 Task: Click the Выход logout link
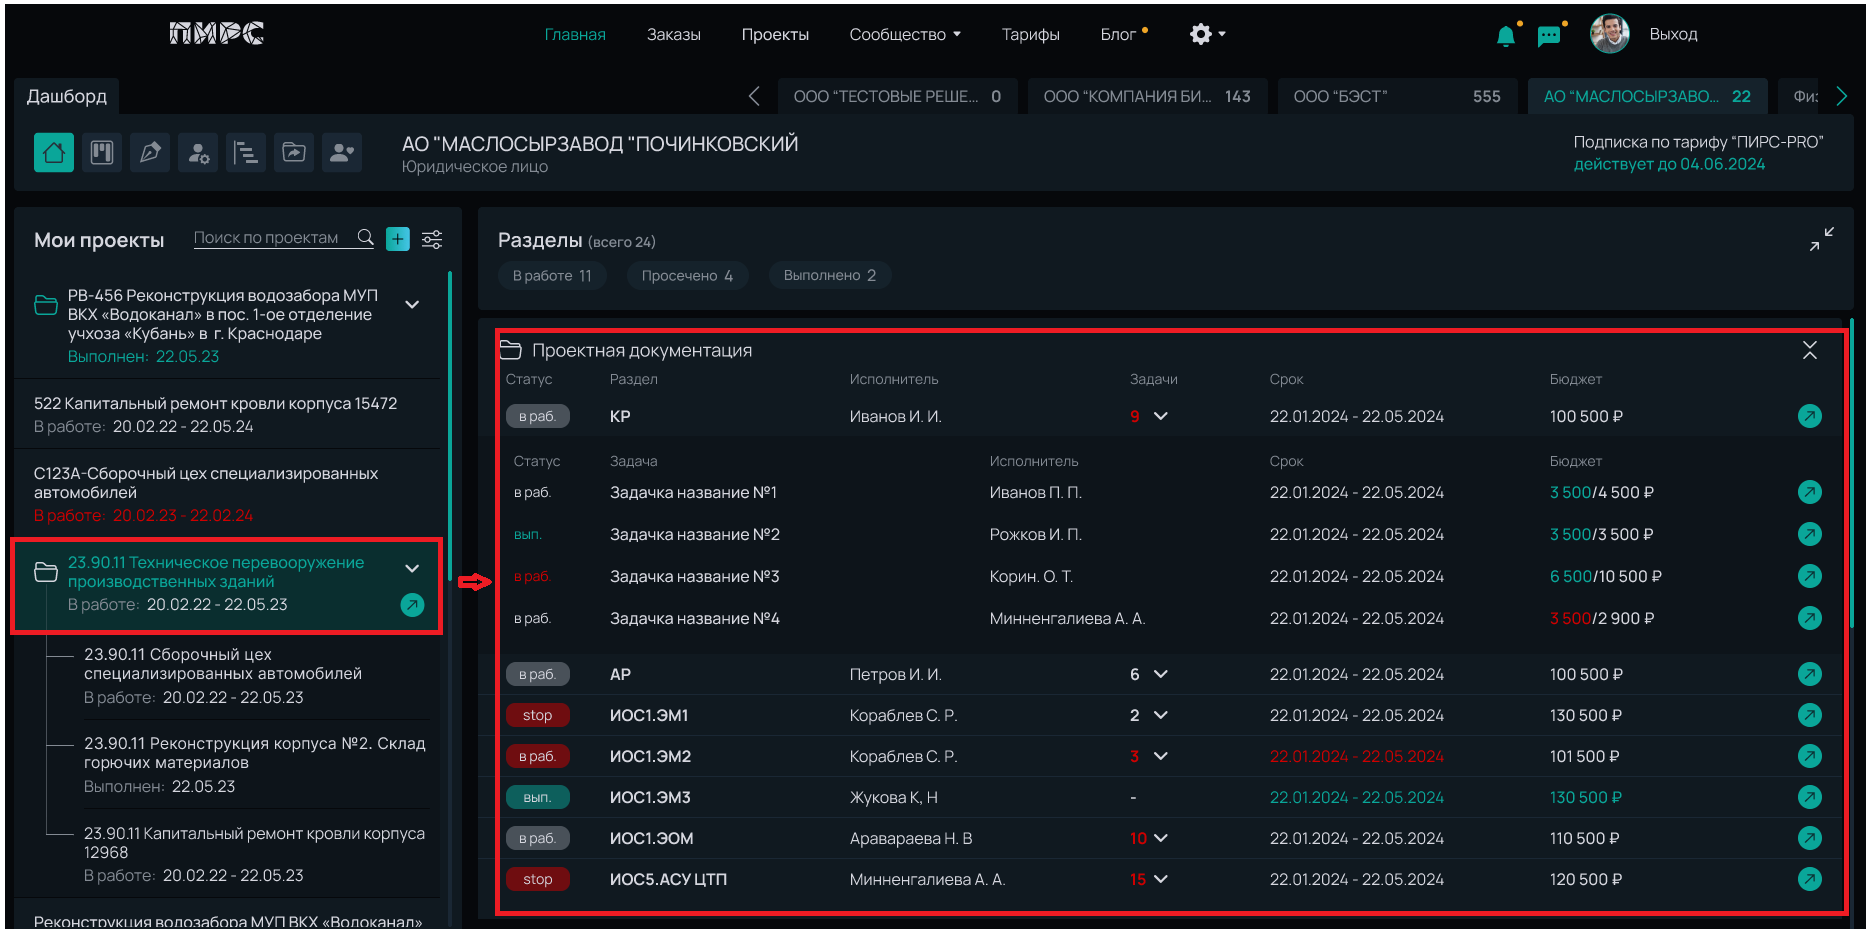[x=1673, y=35]
